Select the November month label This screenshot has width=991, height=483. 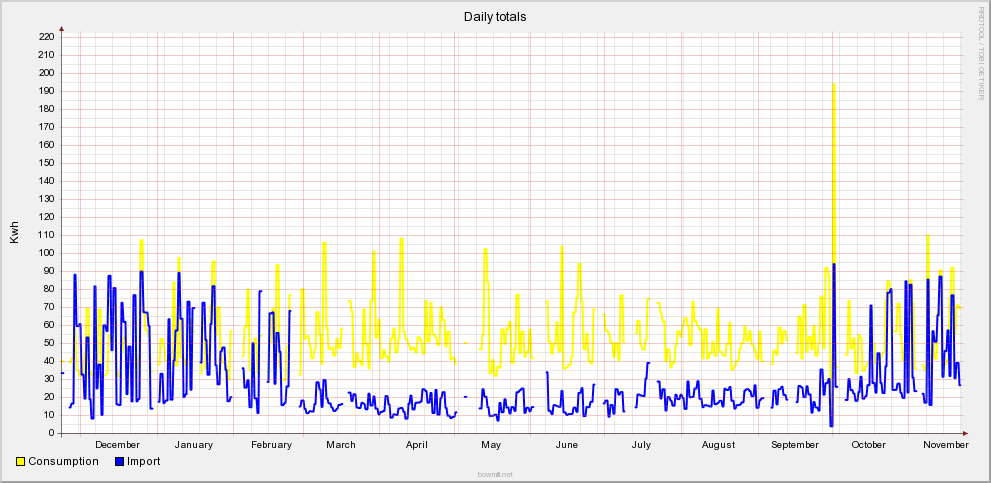[x=946, y=445]
